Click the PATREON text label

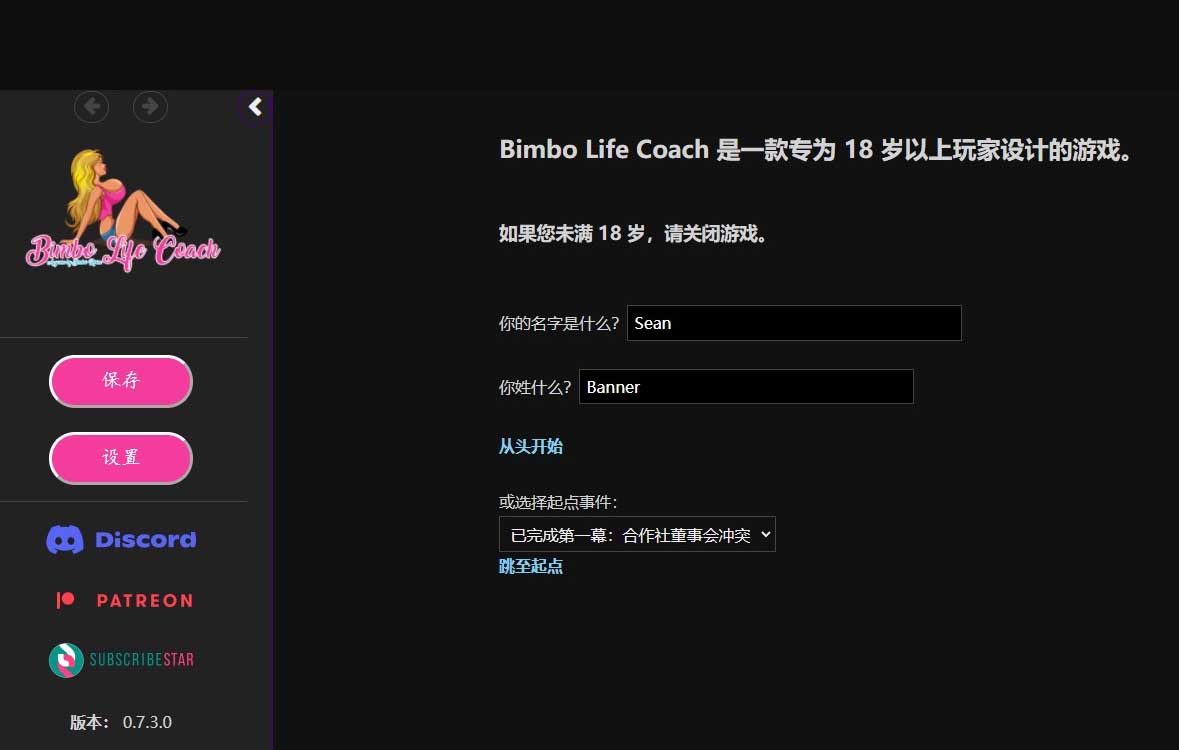pos(144,600)
